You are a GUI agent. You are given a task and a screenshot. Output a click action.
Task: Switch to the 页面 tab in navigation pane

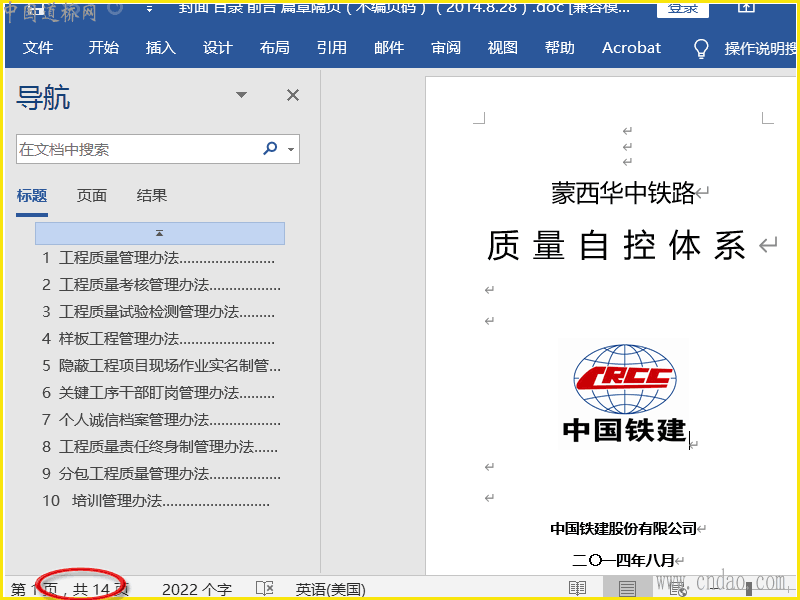(x=92, y=195)
